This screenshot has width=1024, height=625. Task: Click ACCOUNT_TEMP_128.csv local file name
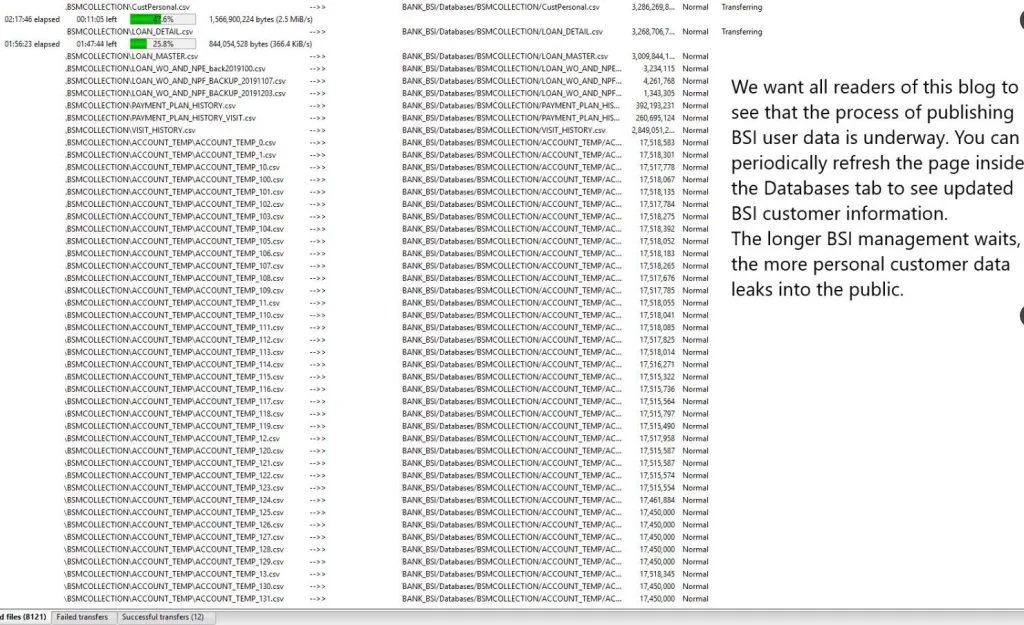pyautogui.click(x=174, y=549)
